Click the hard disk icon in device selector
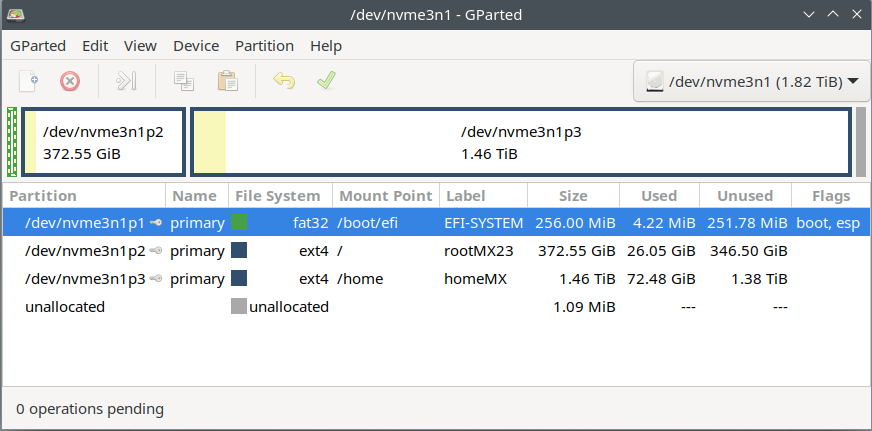Viewport: 872px width, 431px height. click(655, 82)
